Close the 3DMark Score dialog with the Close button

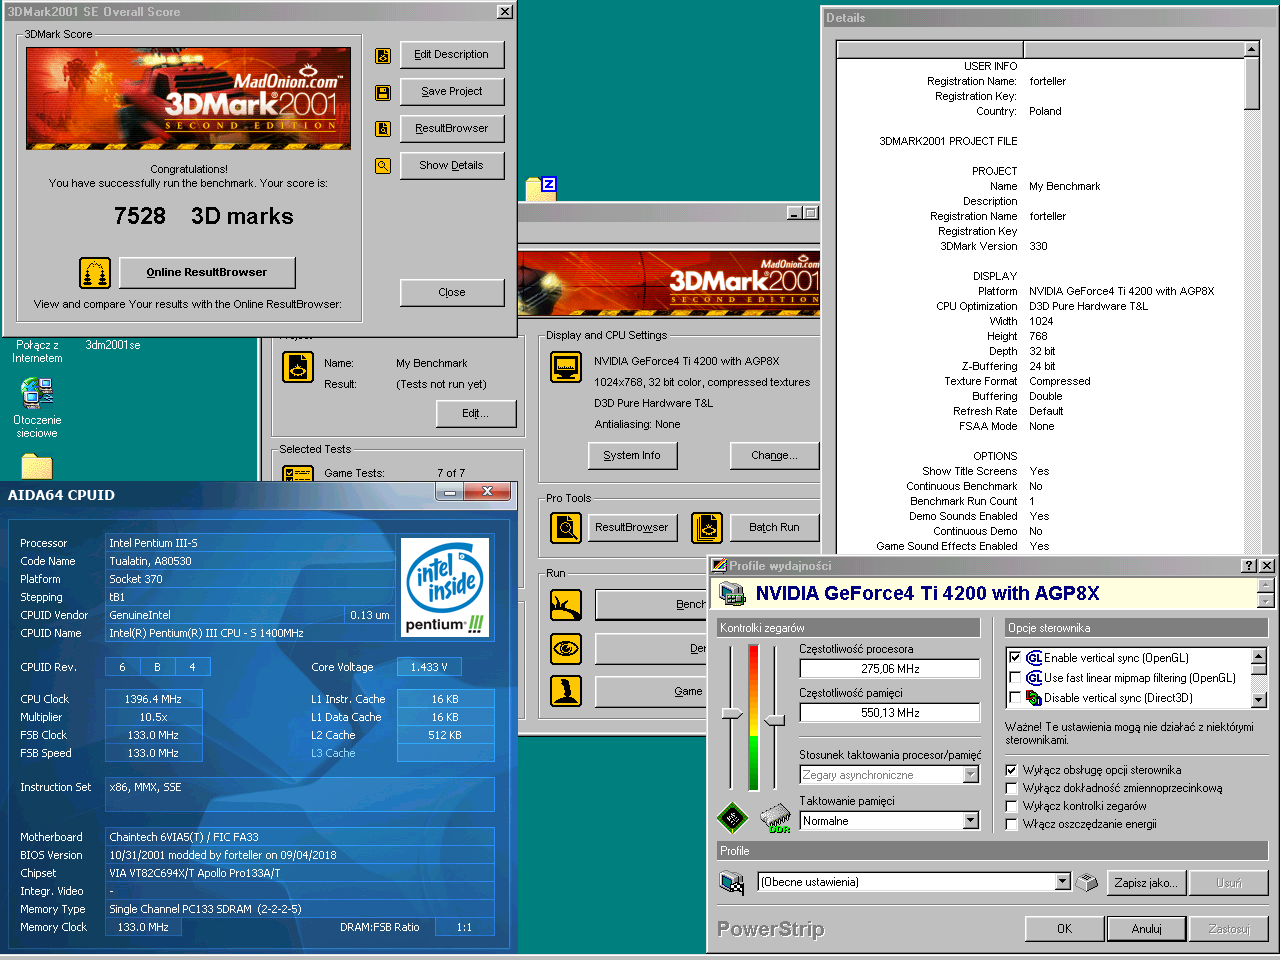click(x=452, y=292)
